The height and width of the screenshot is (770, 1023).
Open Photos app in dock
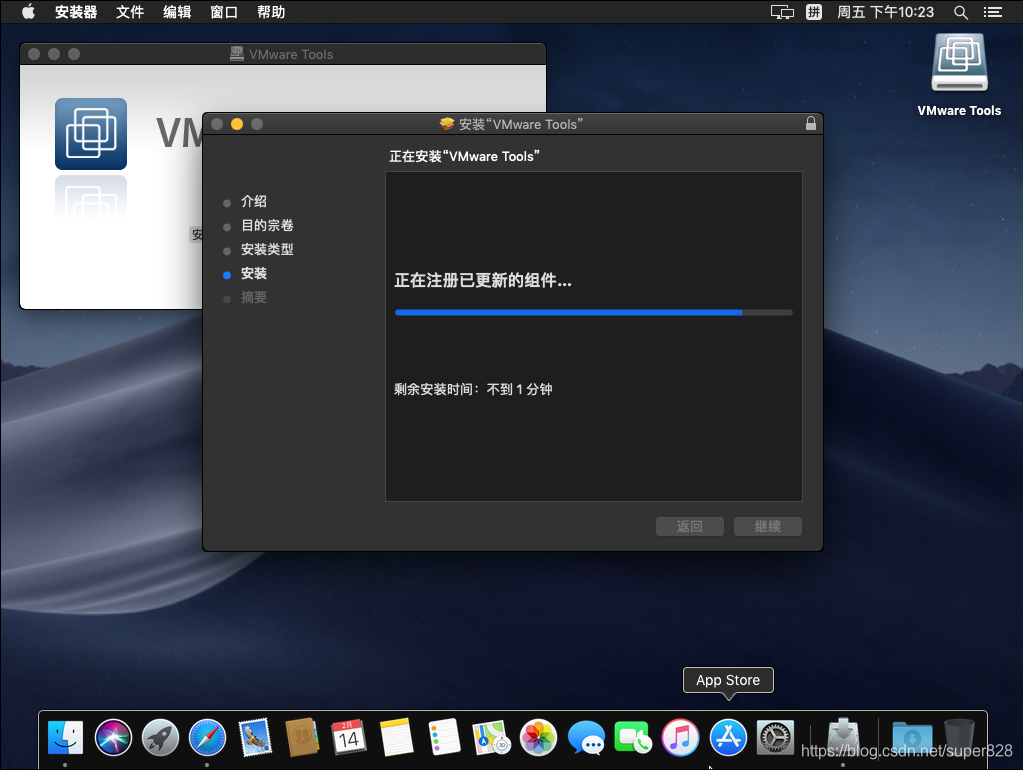538,737
